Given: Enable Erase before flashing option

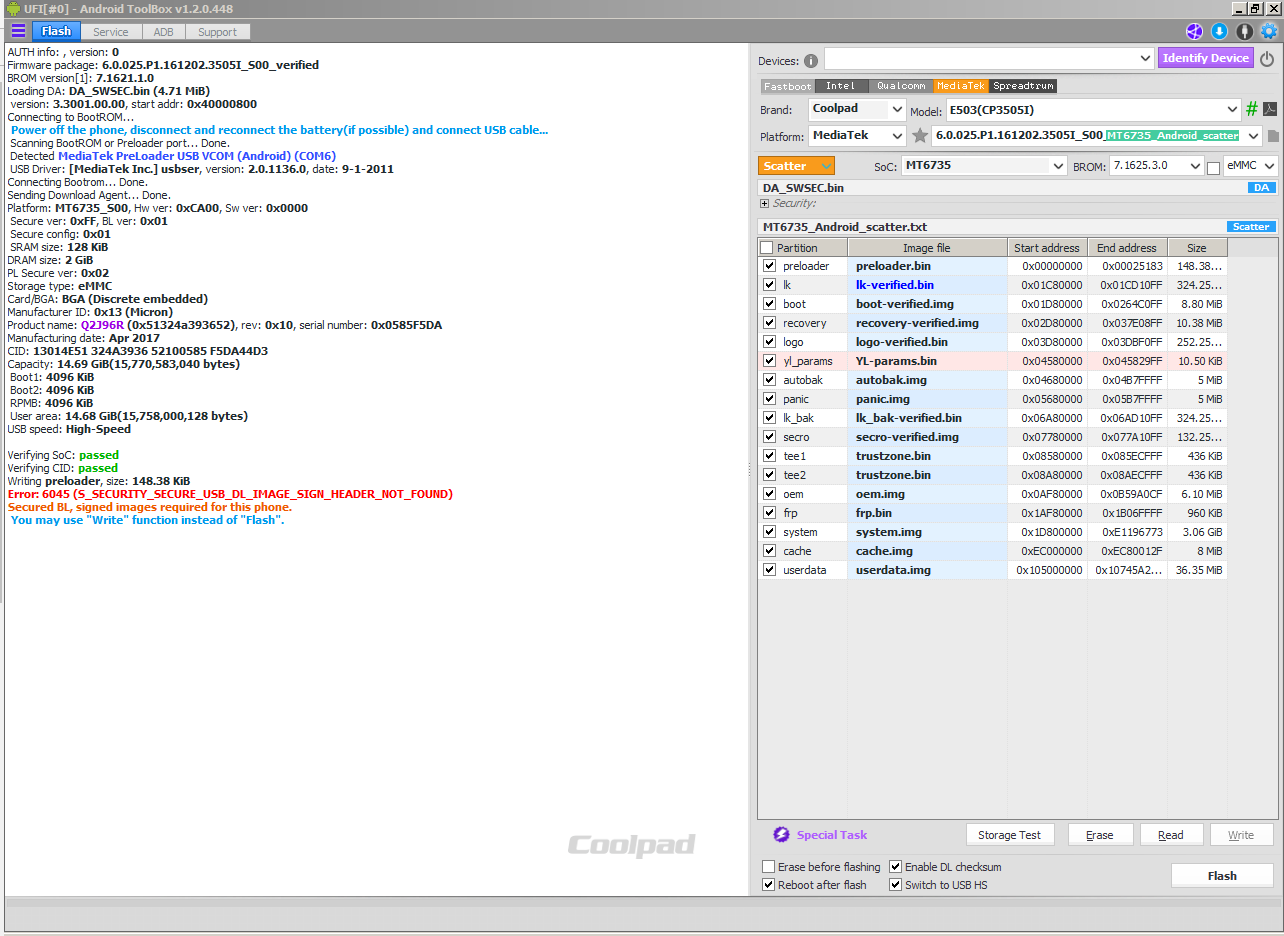Looking at the screenshot, I should click(768, 867).
